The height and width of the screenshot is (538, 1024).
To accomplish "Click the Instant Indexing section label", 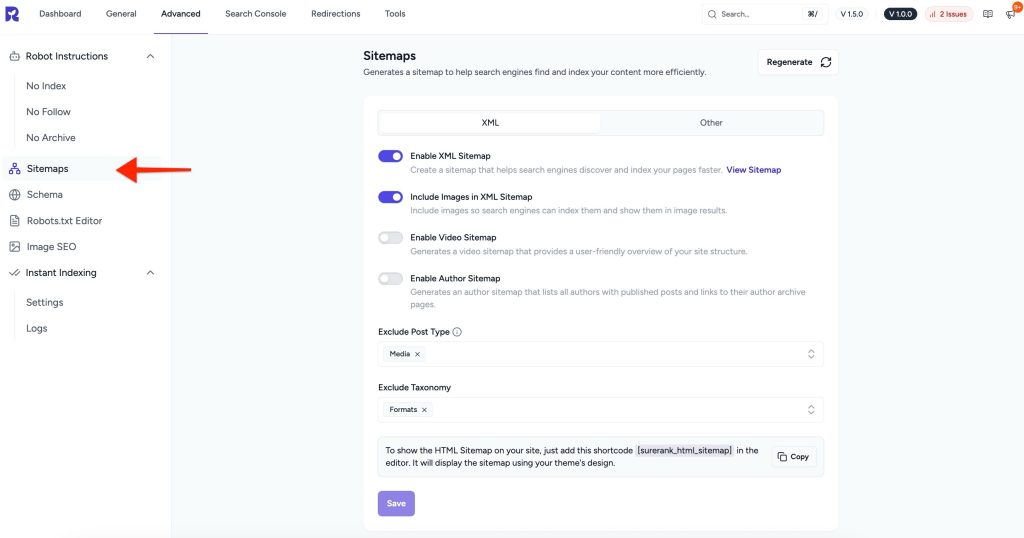I will point(61,273).
